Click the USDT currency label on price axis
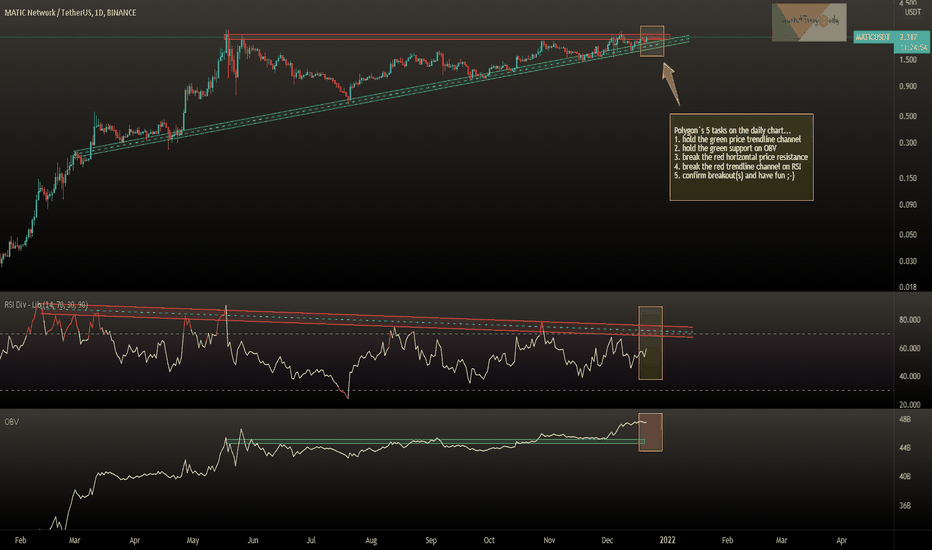 912,12
